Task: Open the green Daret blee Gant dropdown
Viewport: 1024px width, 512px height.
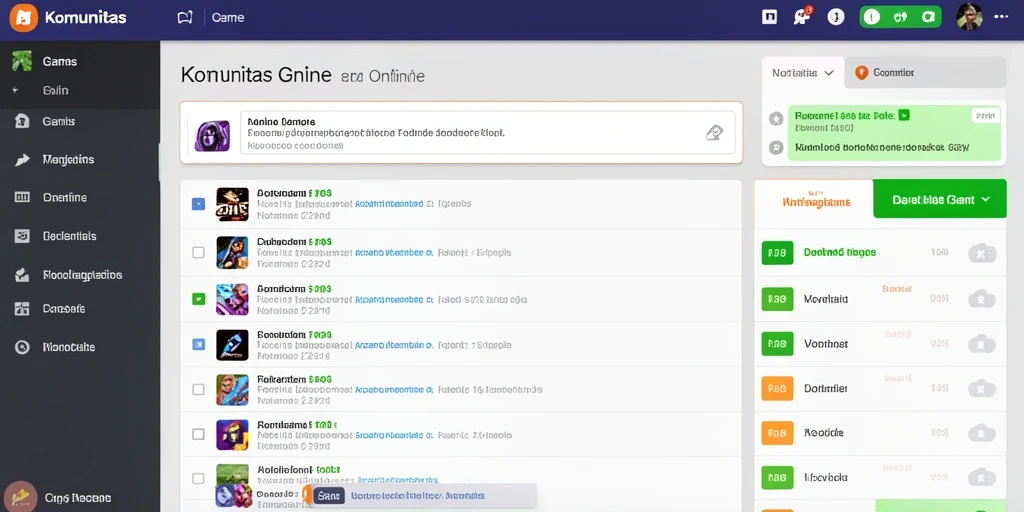Action: [x=940, y=199]
